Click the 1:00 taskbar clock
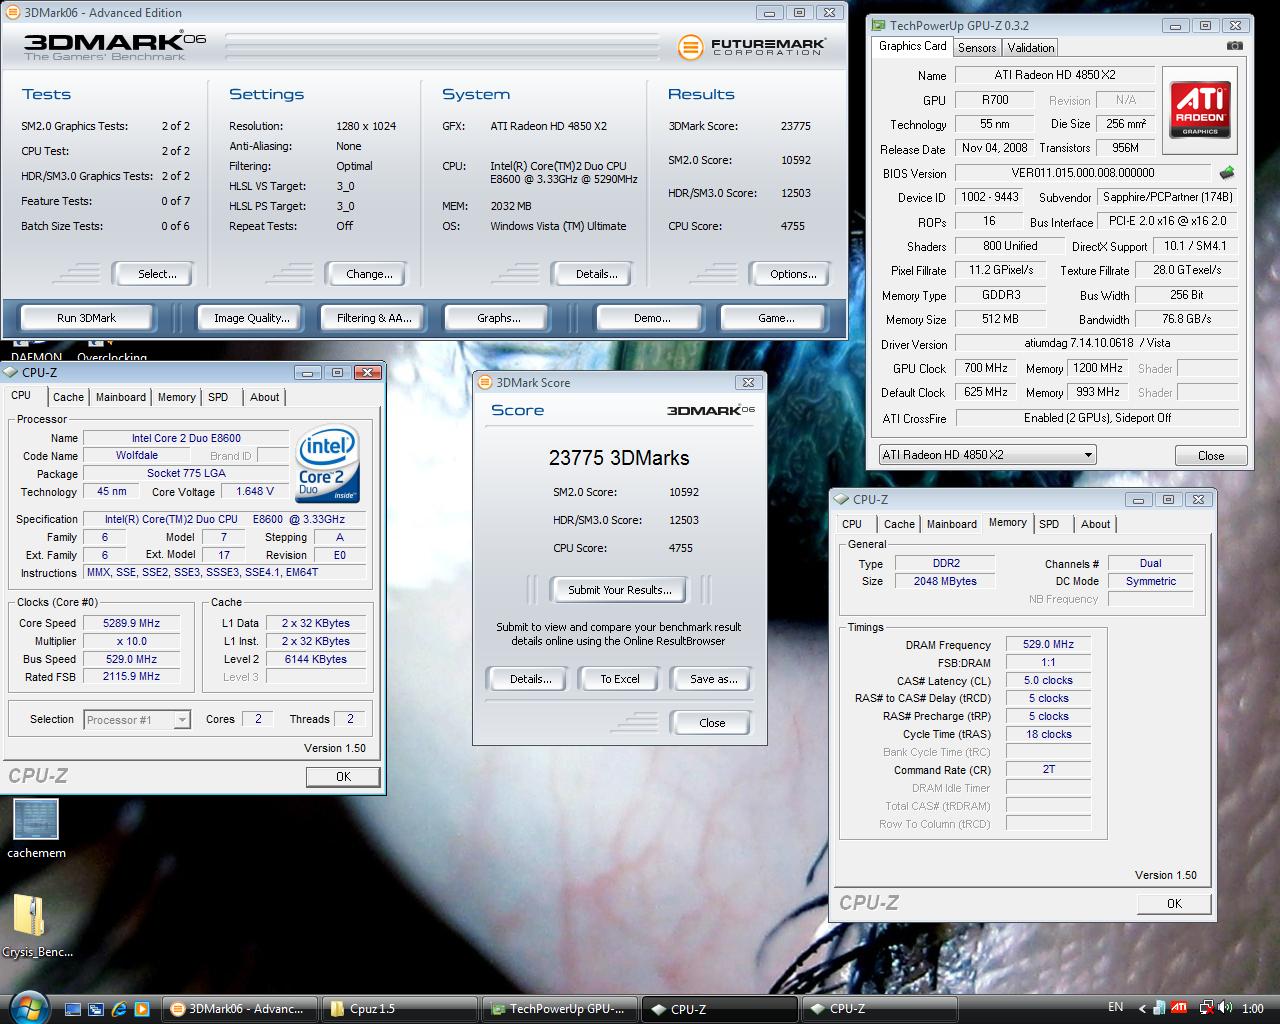Image resolution: width=1280 pixels, height=1024 pixels. (x=1252, y=1008)
